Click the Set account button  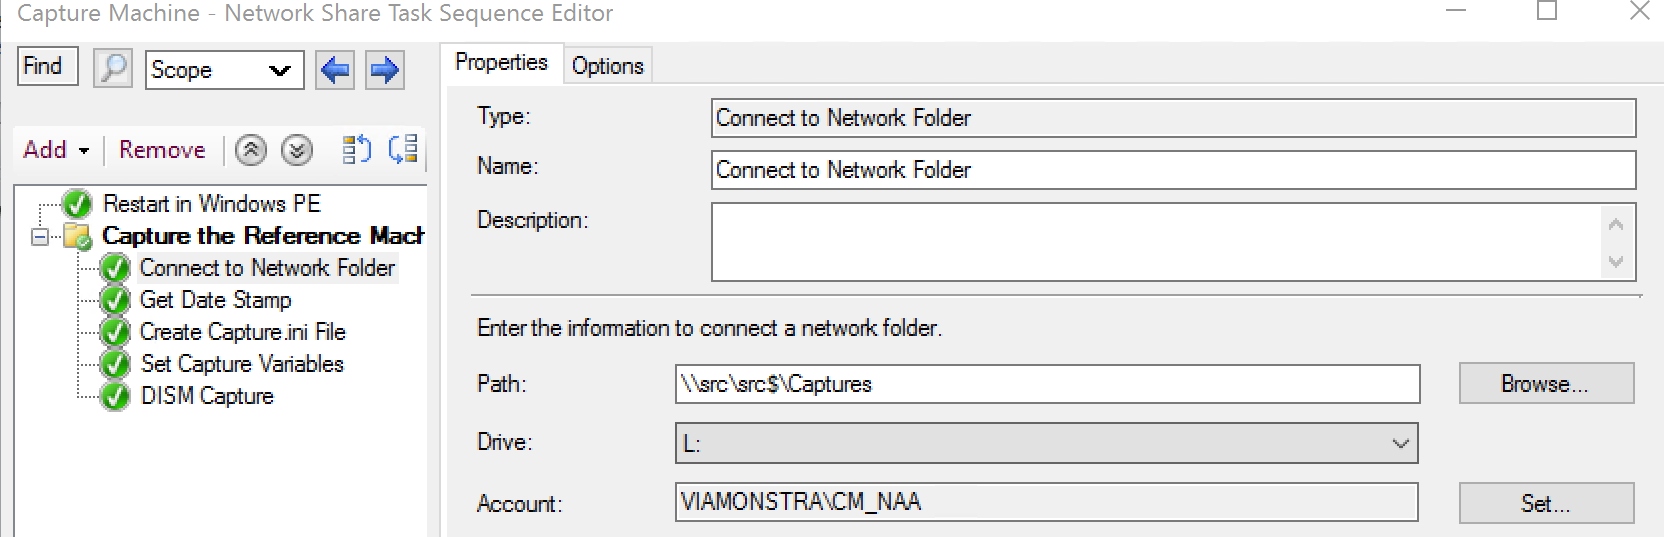[x=1545, y=503]
